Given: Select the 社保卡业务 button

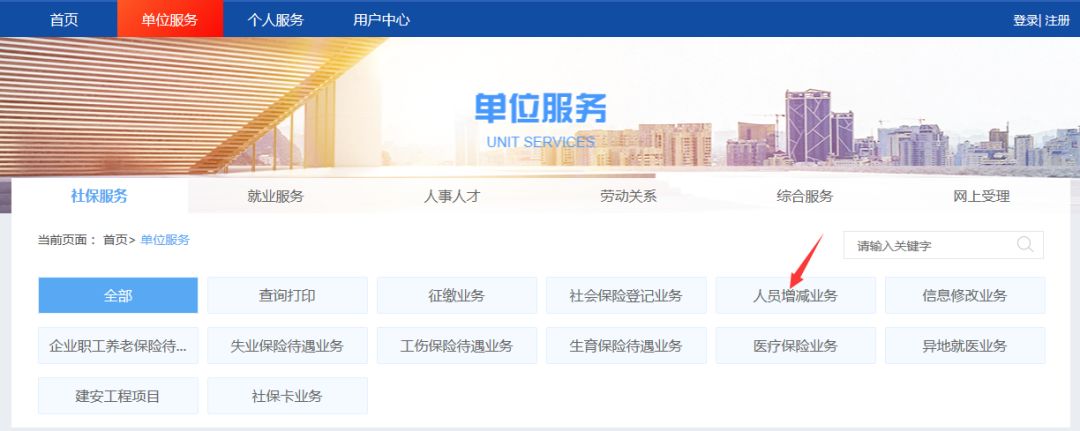Looking at the screenshot, I should coord(287,396).
